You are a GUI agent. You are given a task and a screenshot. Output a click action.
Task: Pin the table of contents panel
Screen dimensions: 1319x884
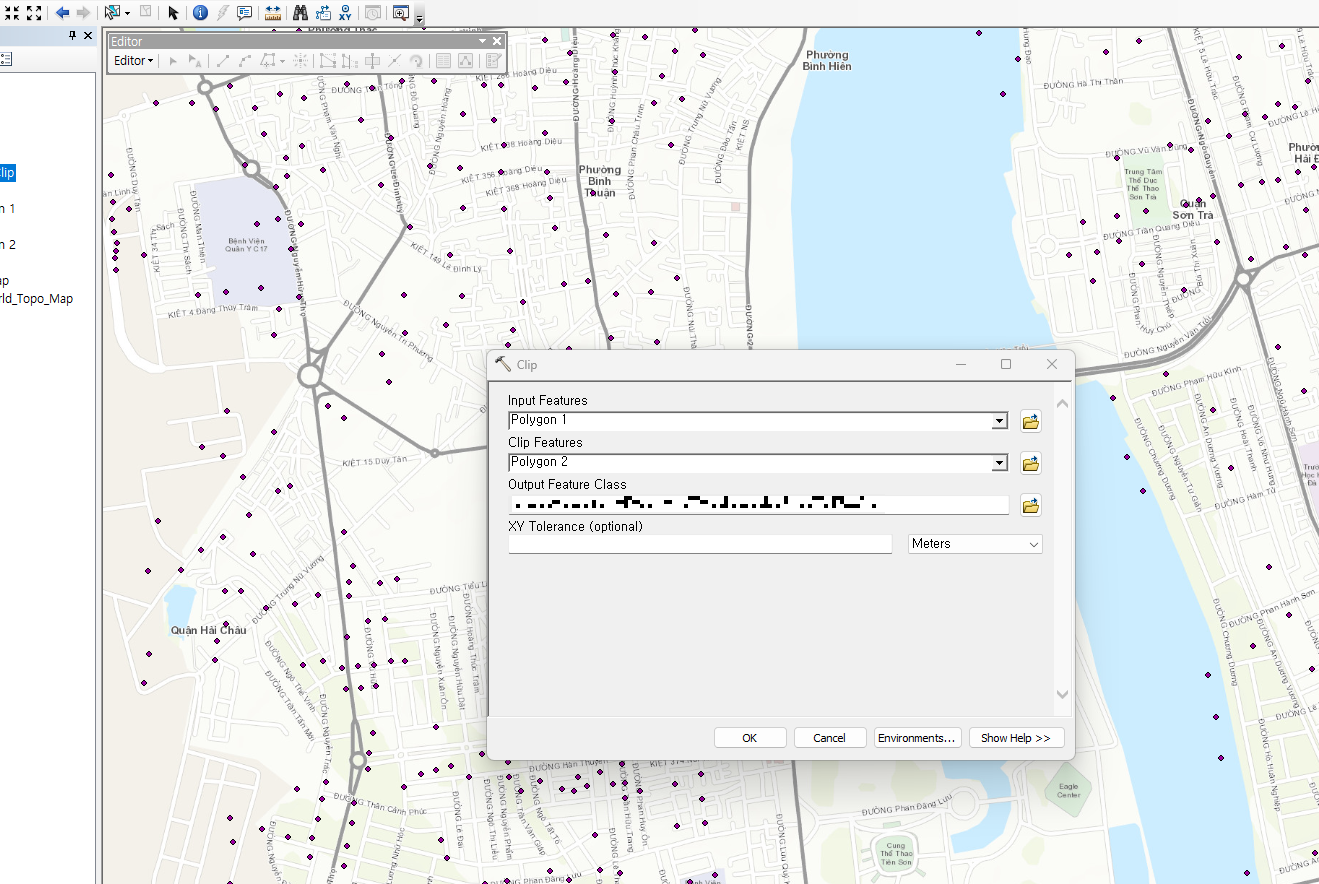click(72, 36)
